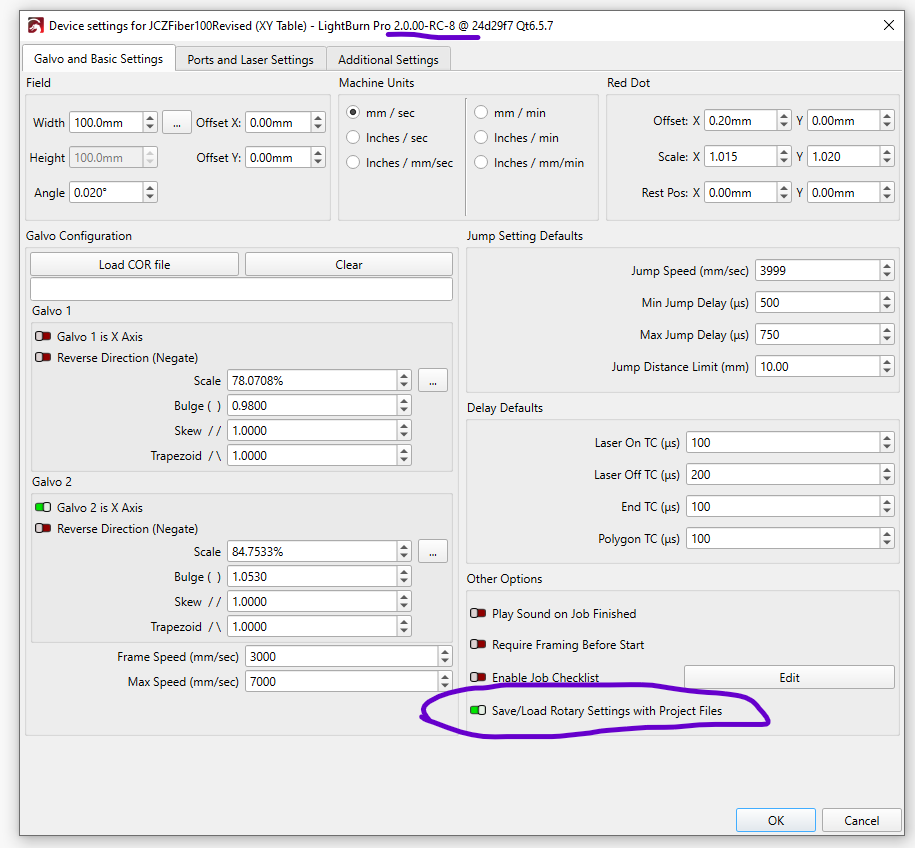Click Laser Off TC input 200
Viewport: 915px width, 848px height.
pyautogui.click(x=783, y=474)
